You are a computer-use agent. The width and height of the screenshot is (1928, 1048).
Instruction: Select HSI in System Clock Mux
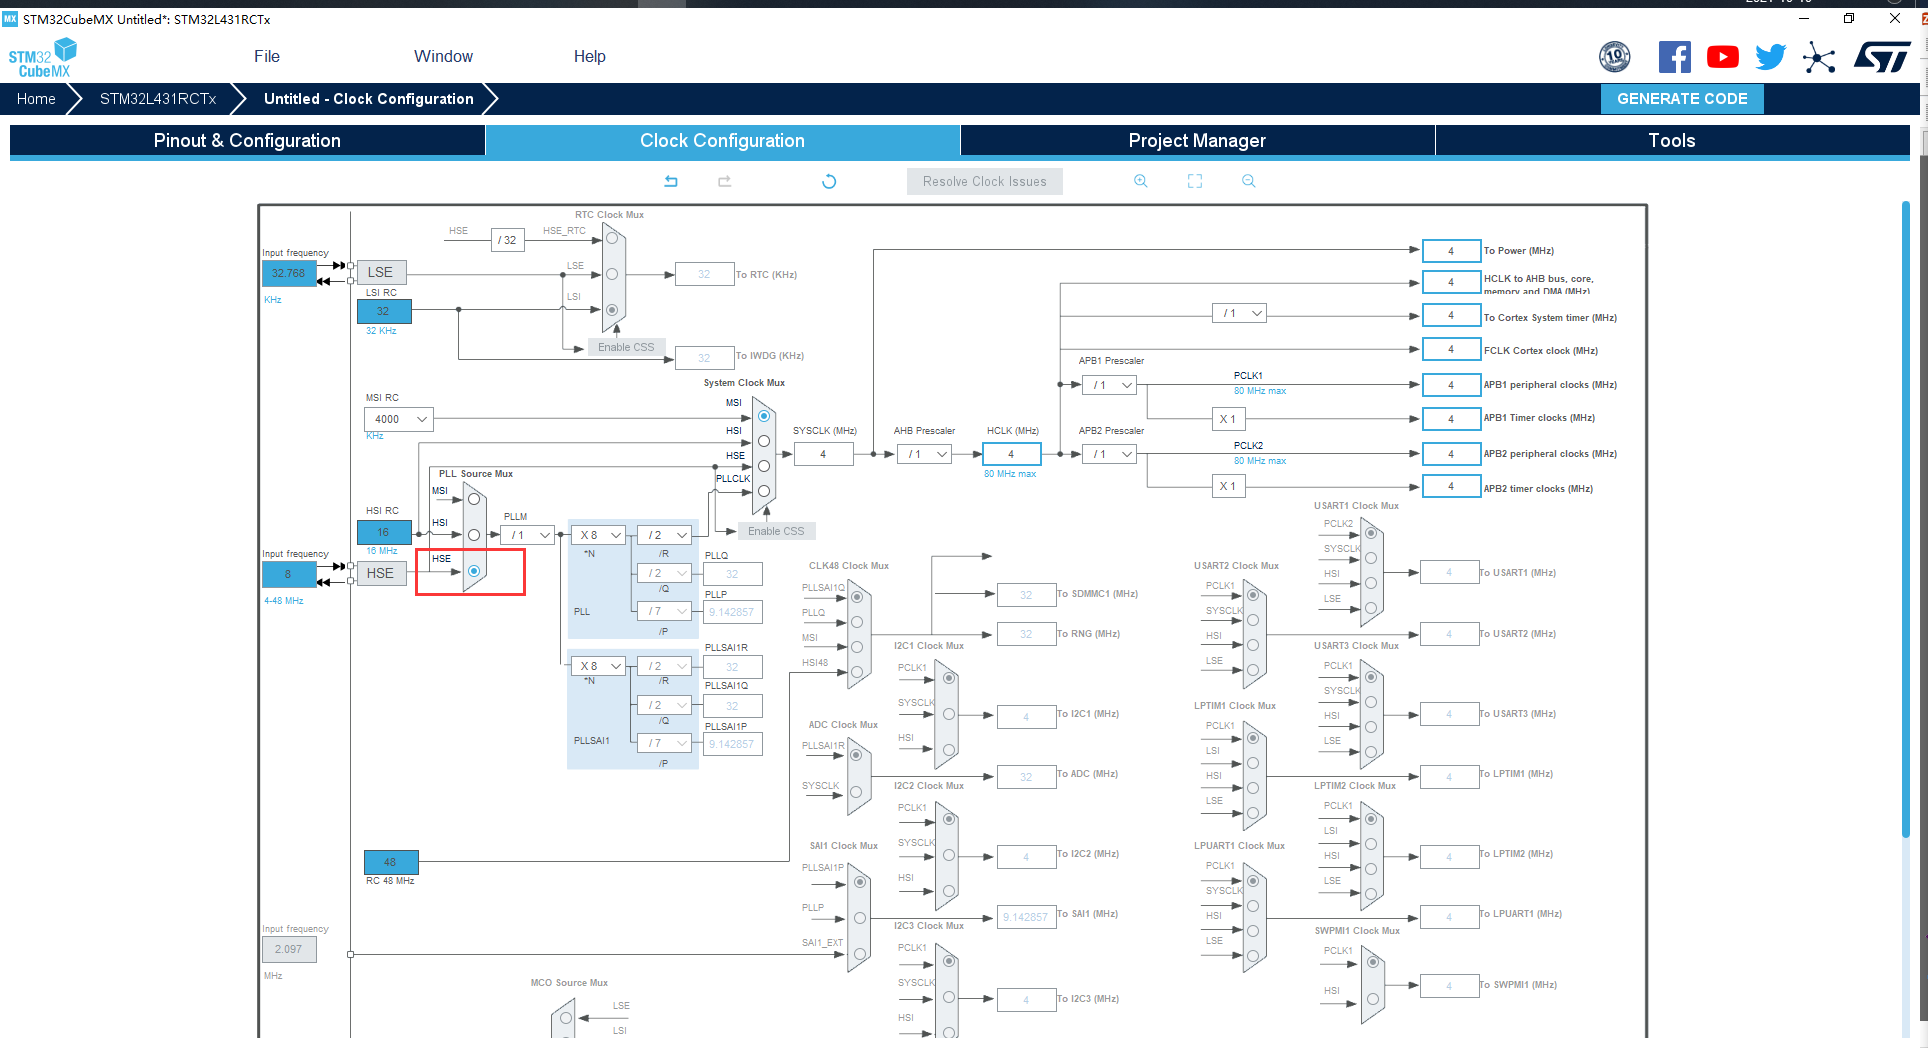pos(764,441)
